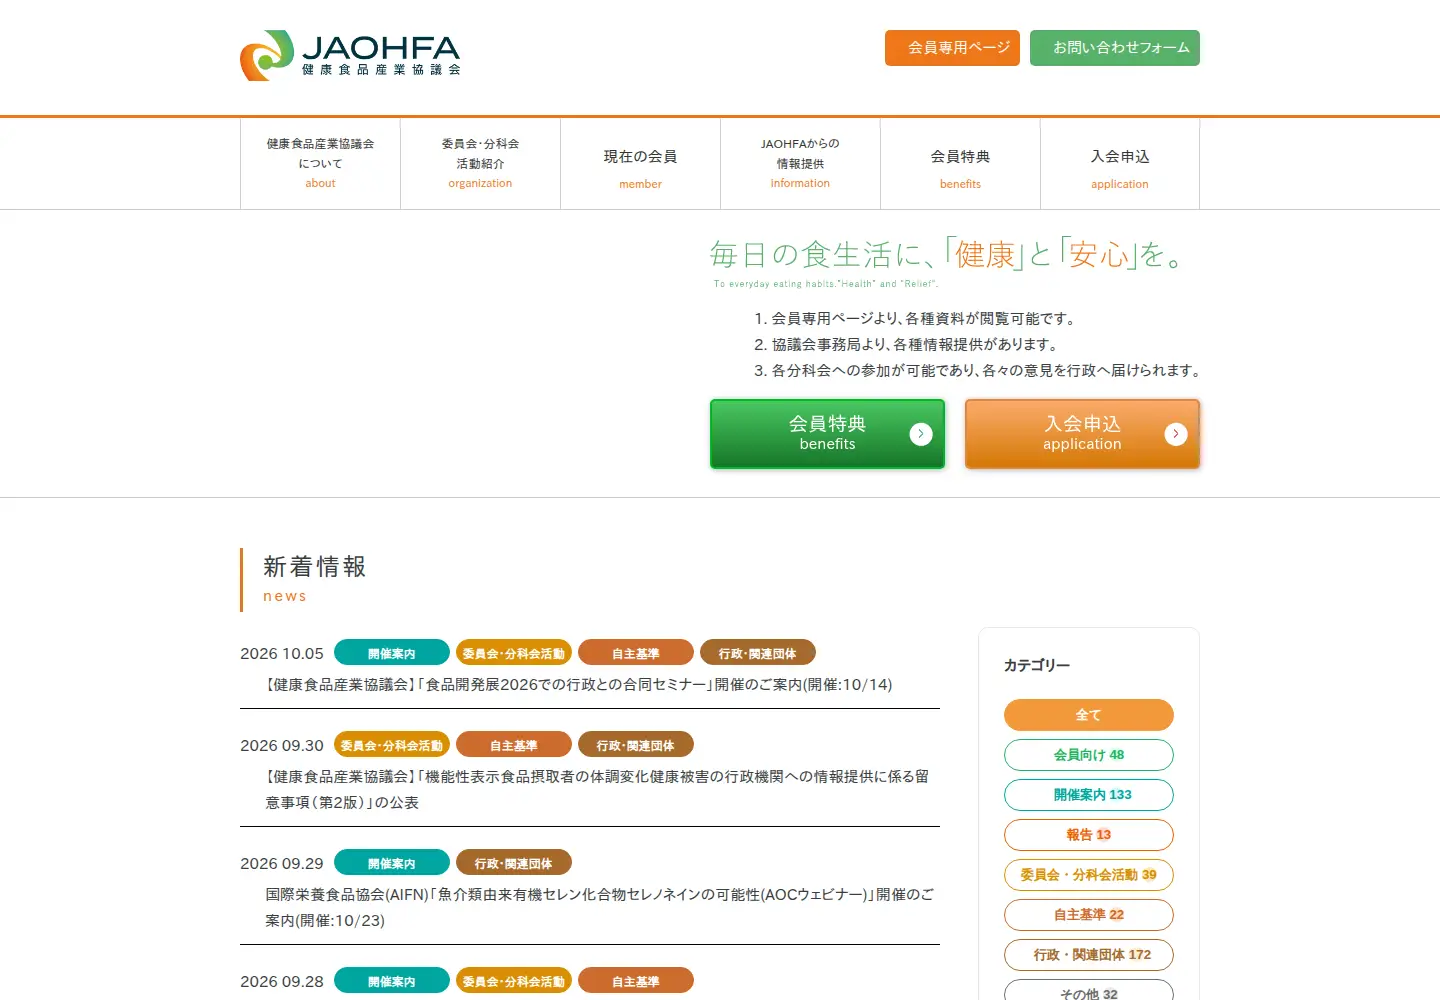Open JAOHFAからの情報提供 information menu
Screen dimensions: 1440x1000
tap(800, 163)
